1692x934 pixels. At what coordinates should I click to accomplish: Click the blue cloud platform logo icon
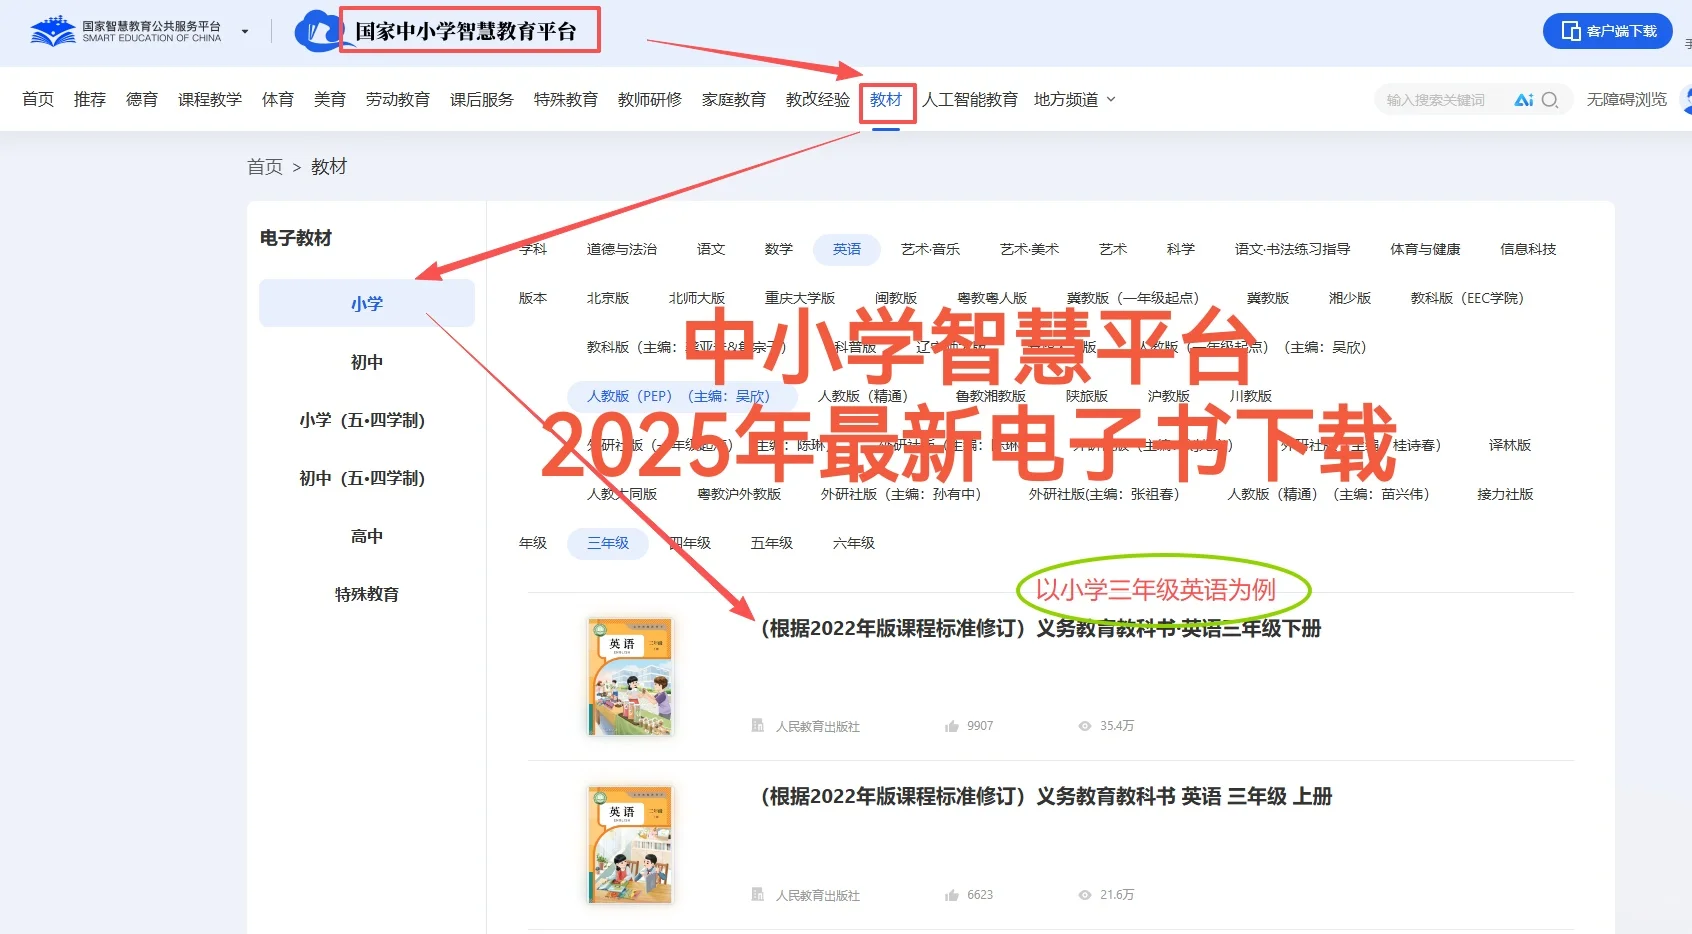(x=317, y=31)
